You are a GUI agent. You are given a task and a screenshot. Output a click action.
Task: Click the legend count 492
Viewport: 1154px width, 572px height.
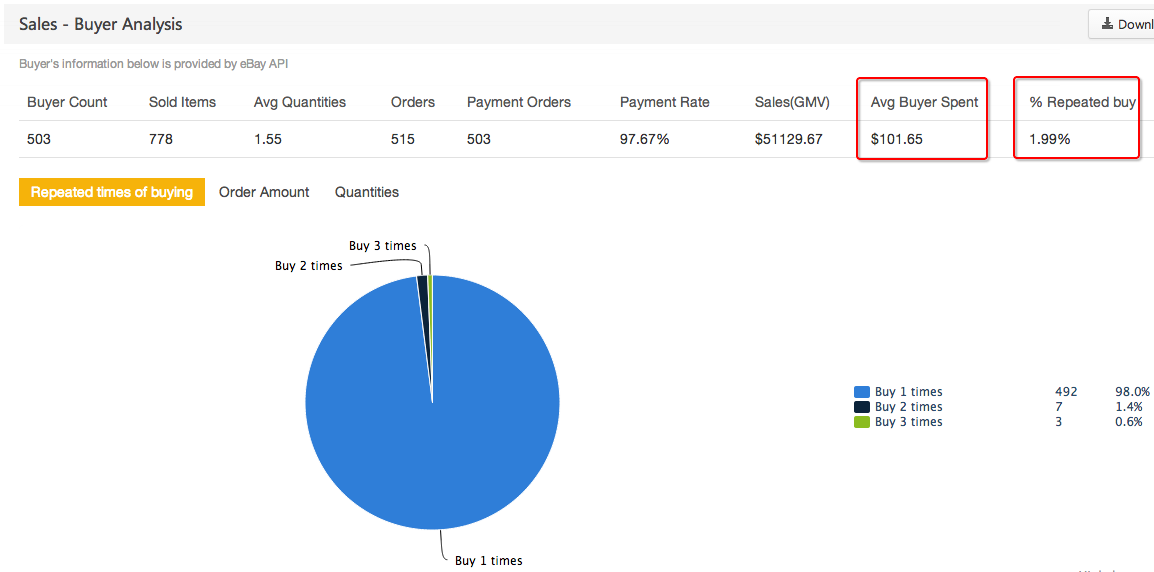(x=1066, y=392)
